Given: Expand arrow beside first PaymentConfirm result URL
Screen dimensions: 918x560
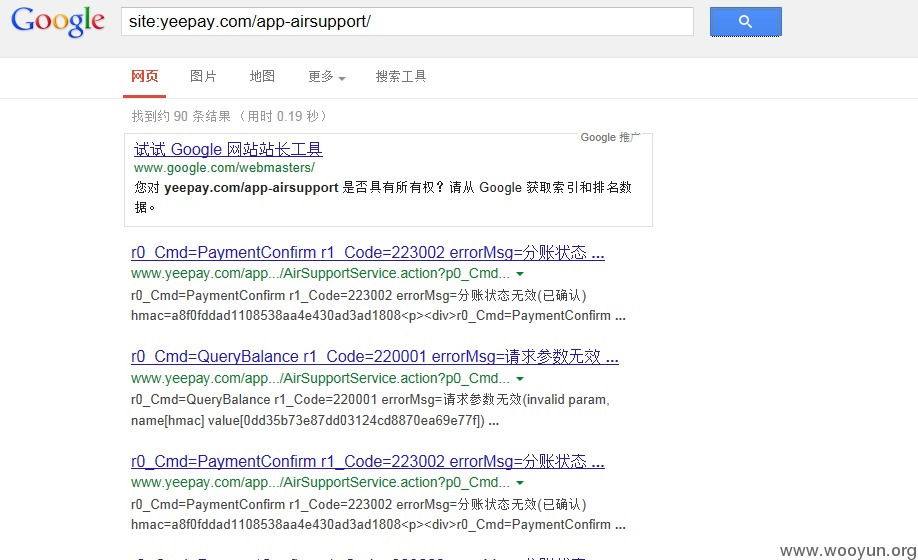Looking at the screenshot, I should [520, 274].
